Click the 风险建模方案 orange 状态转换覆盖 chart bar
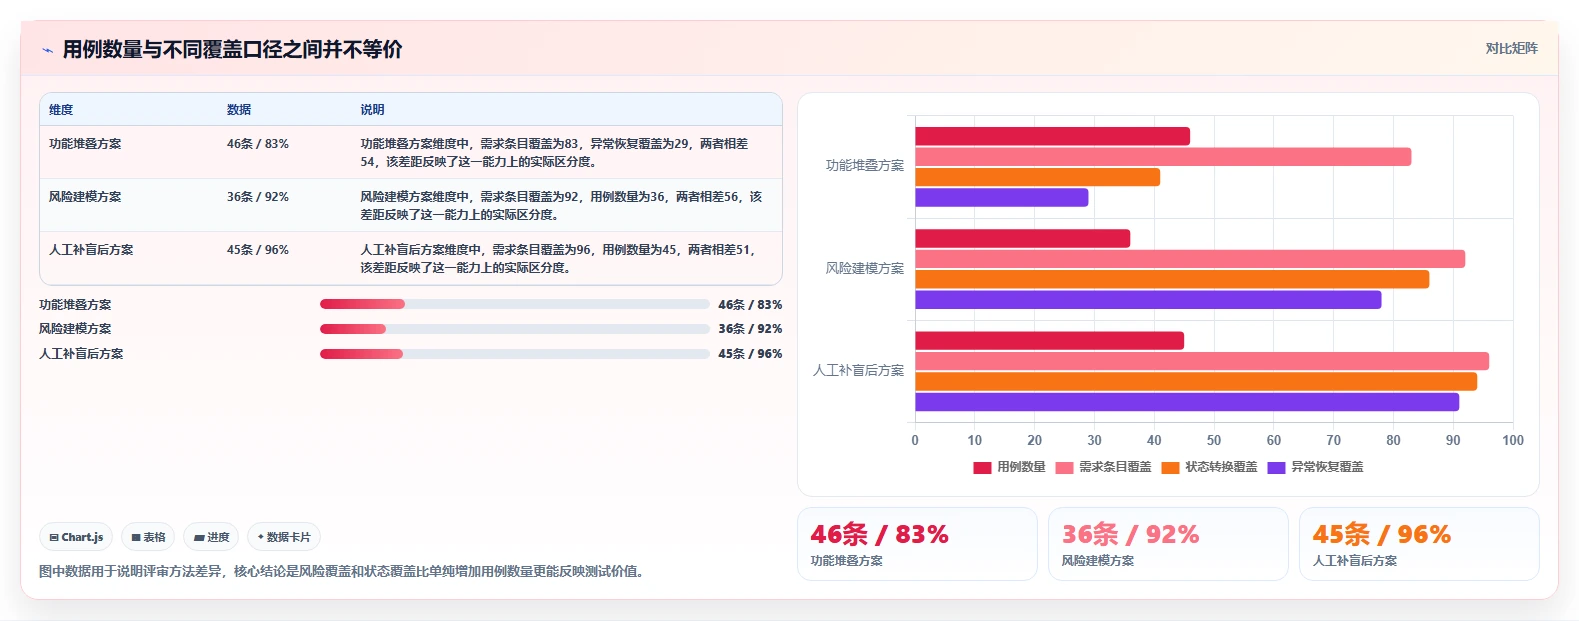This screenshot has width=1579, height=621. coord(1172,279)
